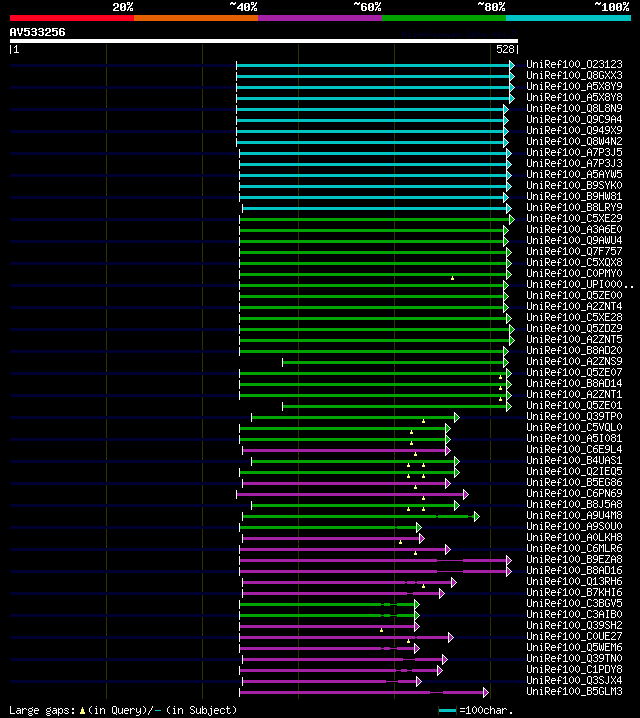Click the UniRef100_Q9AWU4 label
Image resolution: width=640 pixels, height=718 pixels.
tap(574, 240)
